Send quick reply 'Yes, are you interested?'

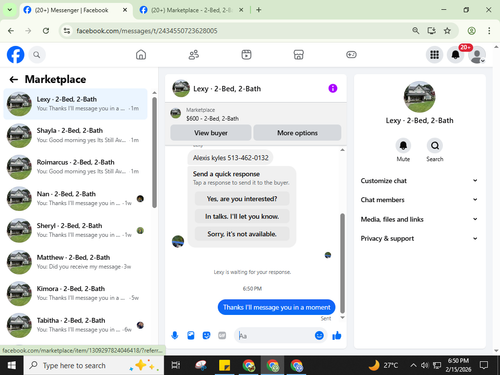pos(242,199)
